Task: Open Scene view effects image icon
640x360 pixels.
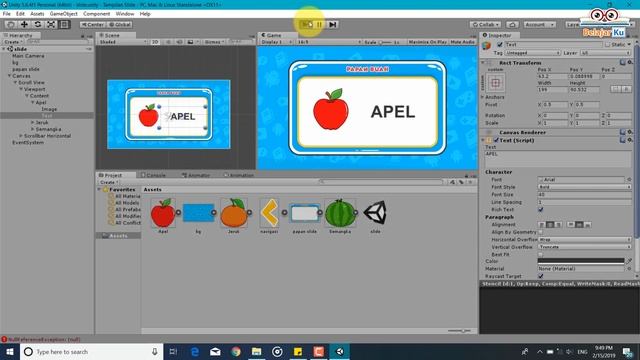Action: click(191, 42)
